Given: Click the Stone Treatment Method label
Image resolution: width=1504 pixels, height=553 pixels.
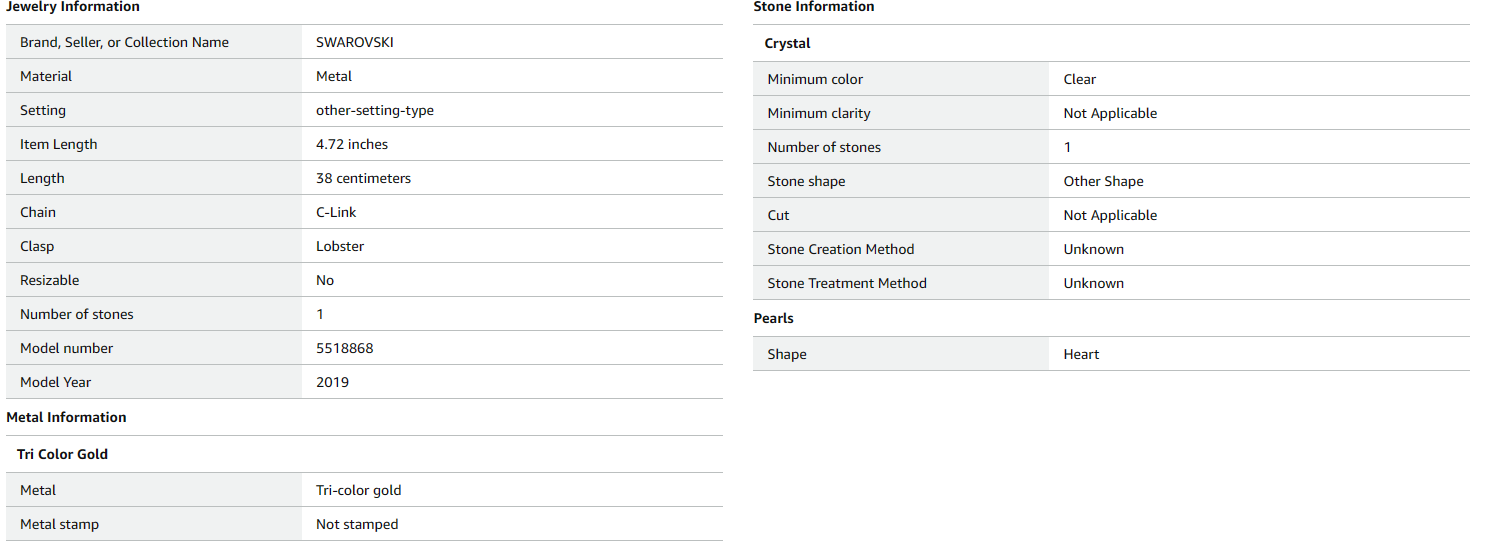Looking at the screenshot, I should tap(846, 283).
